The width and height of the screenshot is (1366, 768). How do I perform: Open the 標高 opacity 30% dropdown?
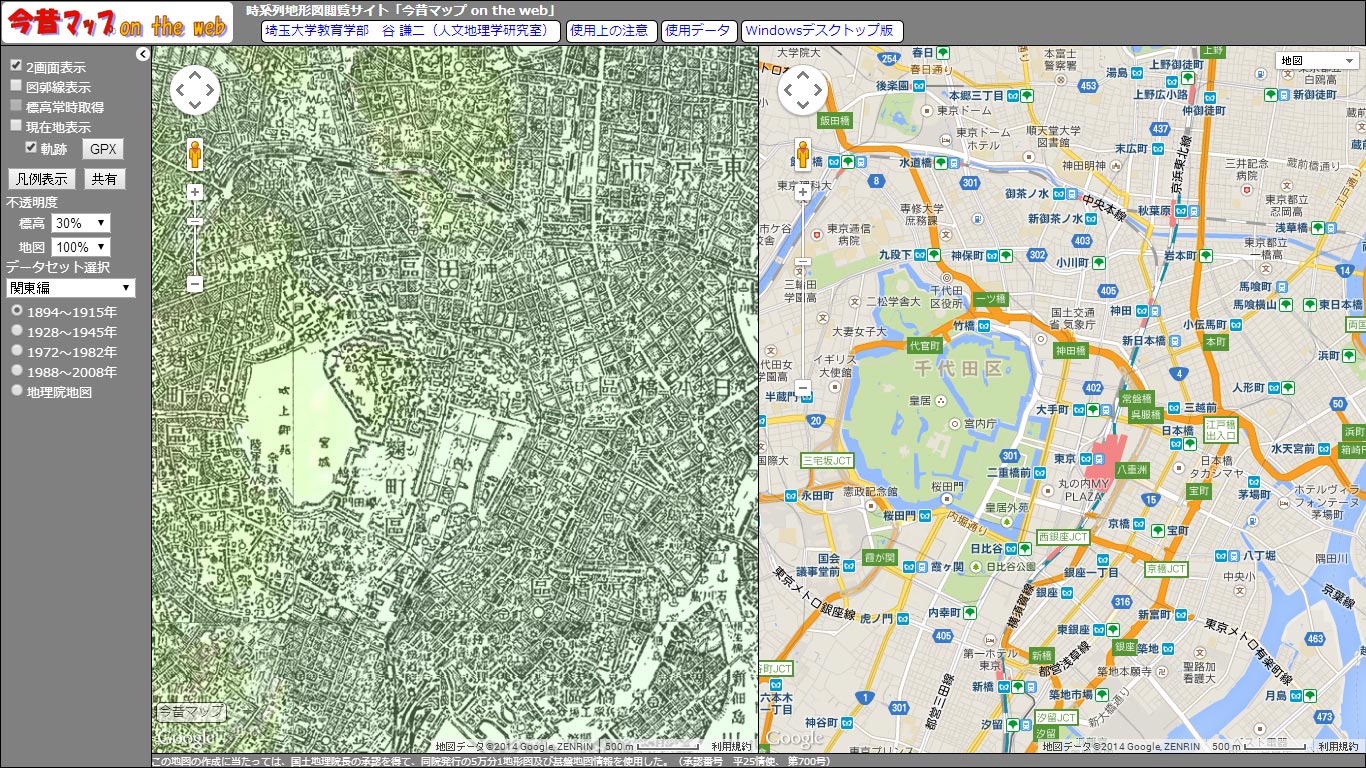tap(81, 223)
